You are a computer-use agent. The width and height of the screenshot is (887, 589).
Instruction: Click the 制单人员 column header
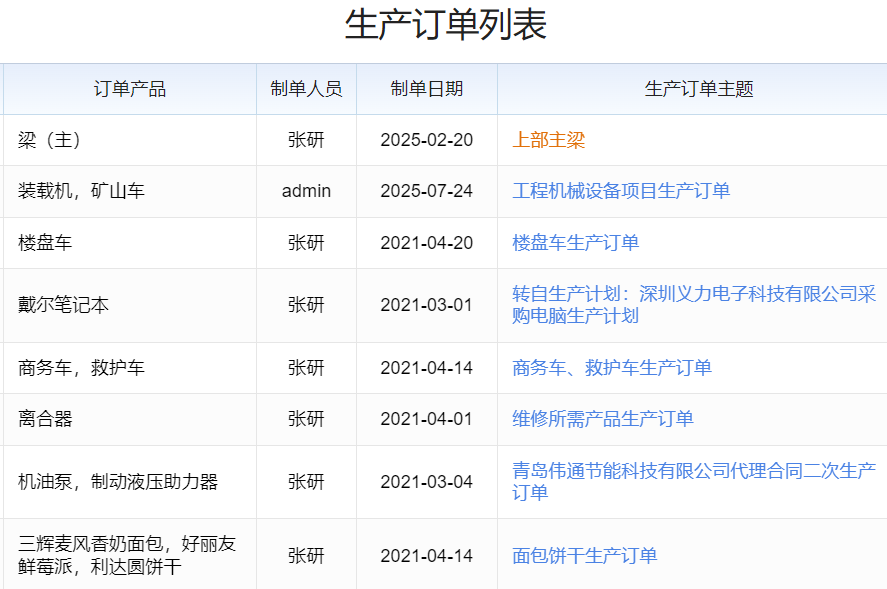pyautogui.click(x=306, y=89)
